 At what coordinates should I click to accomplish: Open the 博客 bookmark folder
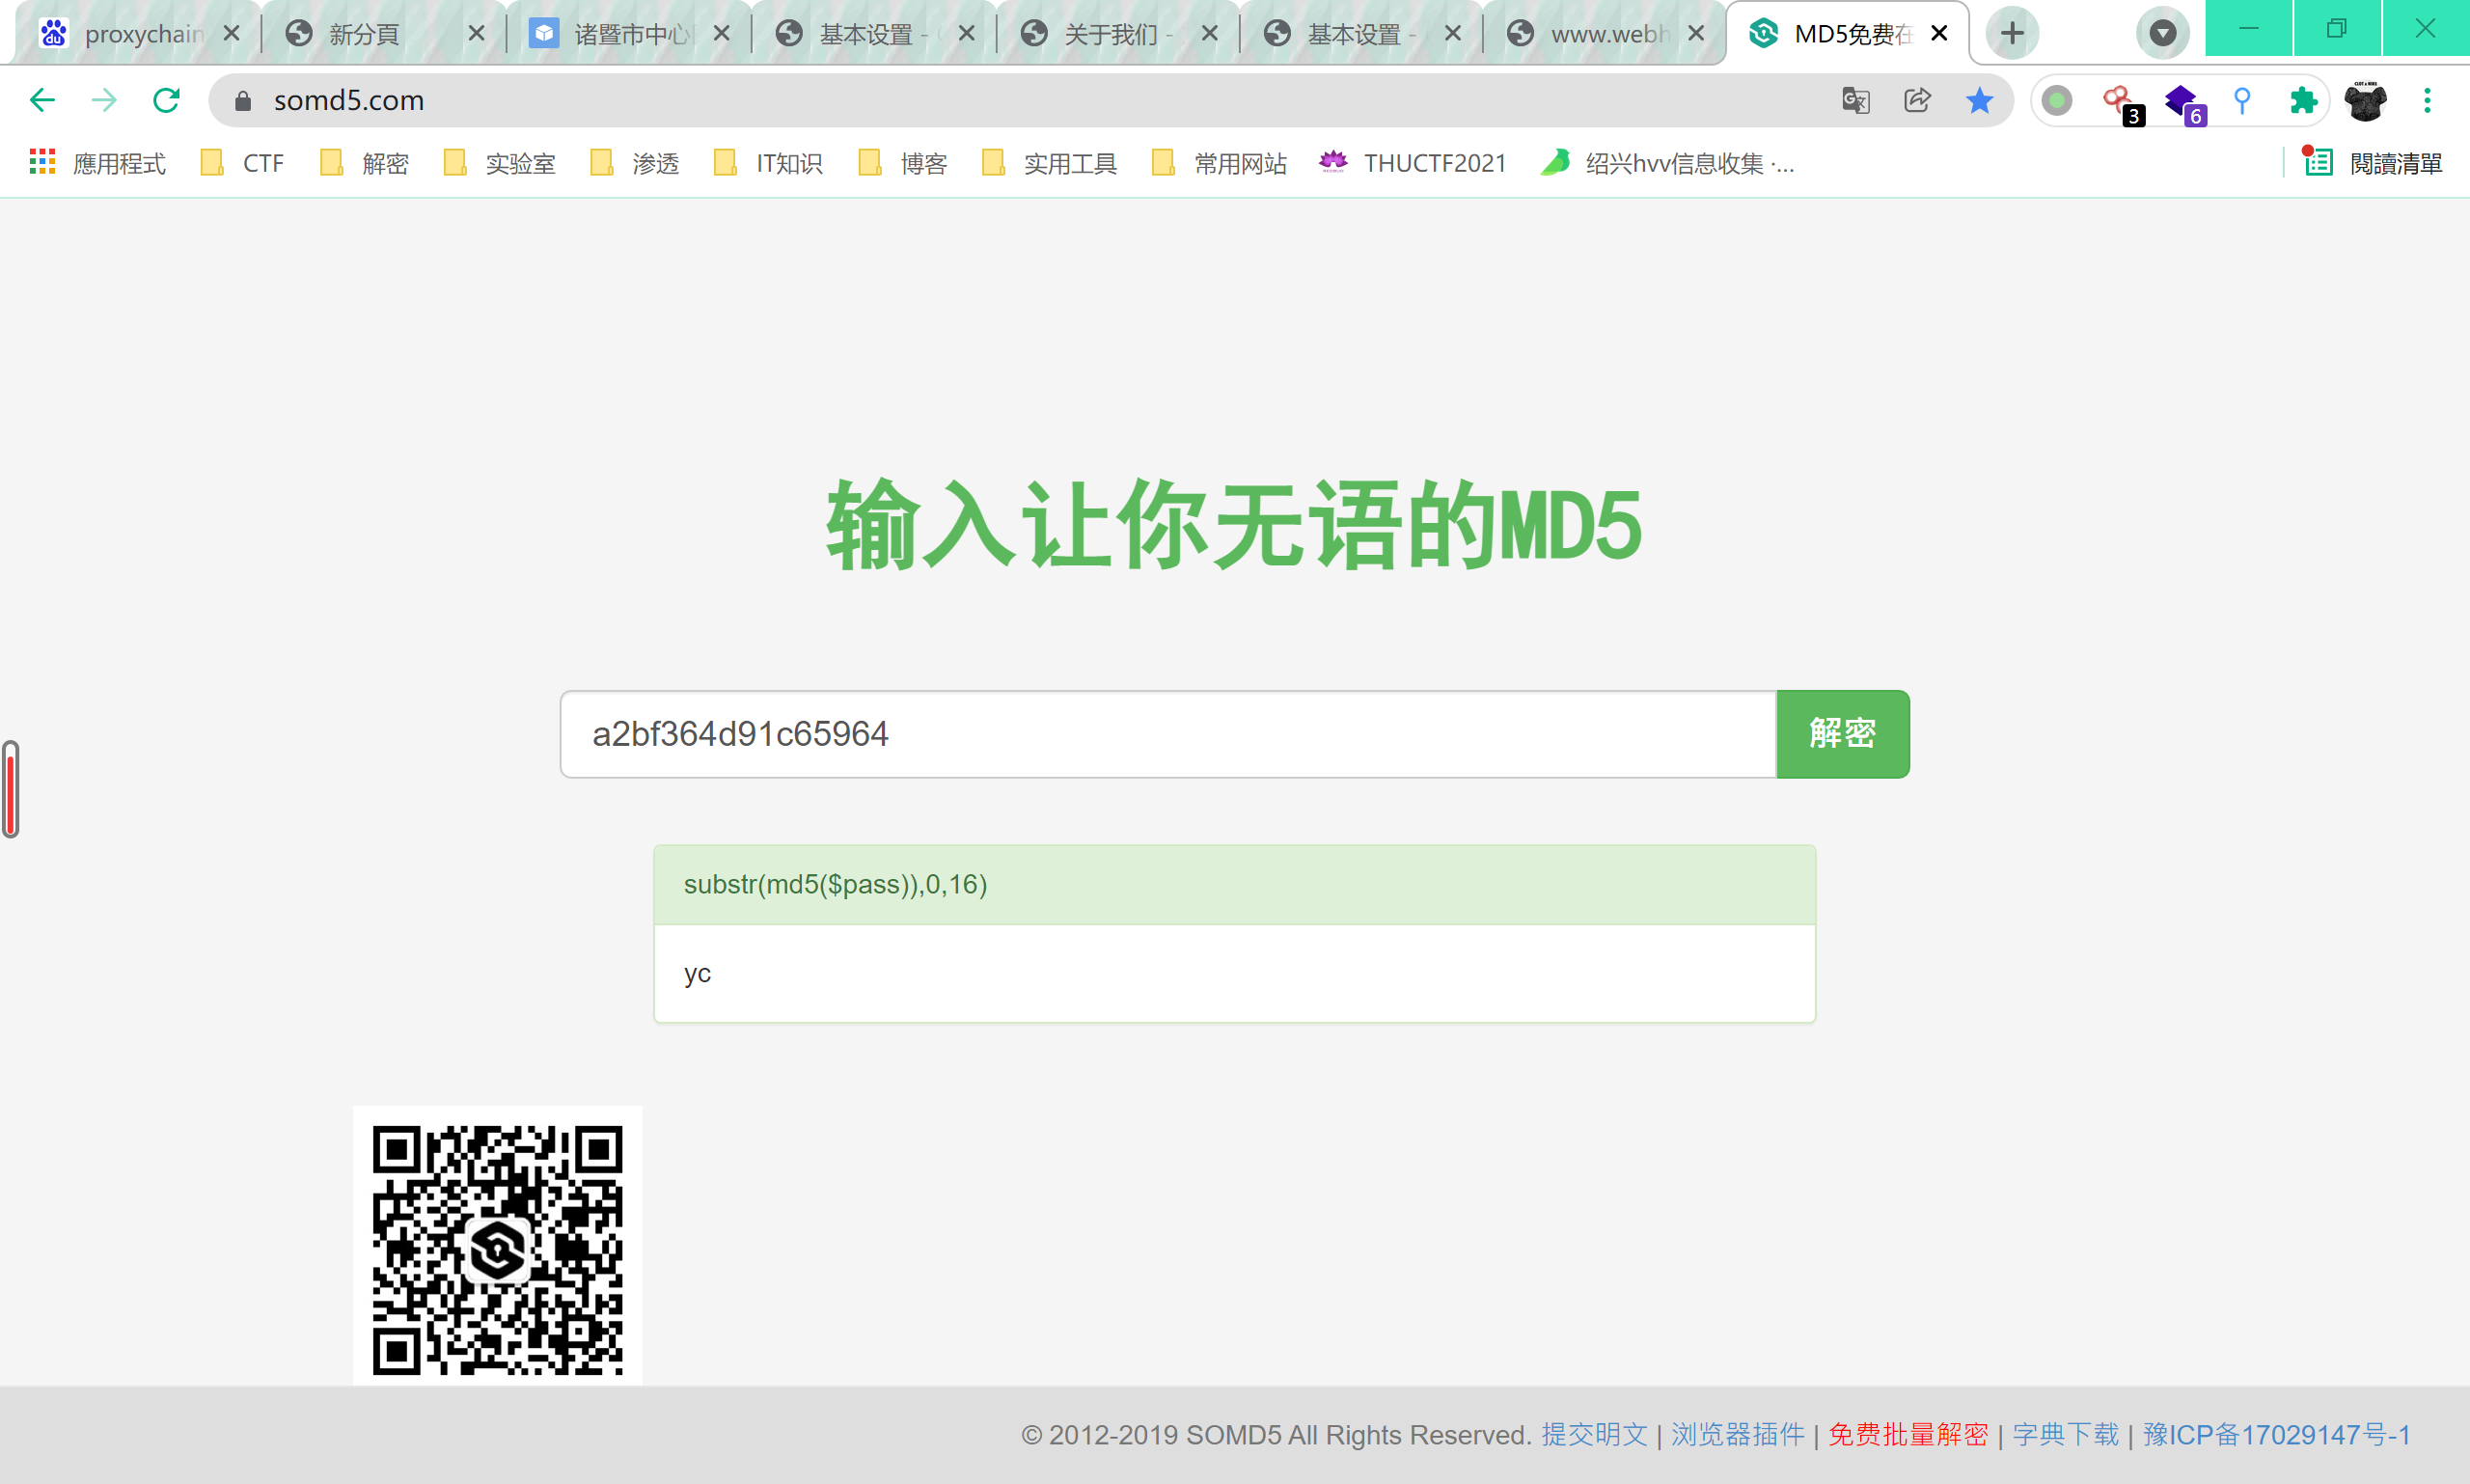902,162
